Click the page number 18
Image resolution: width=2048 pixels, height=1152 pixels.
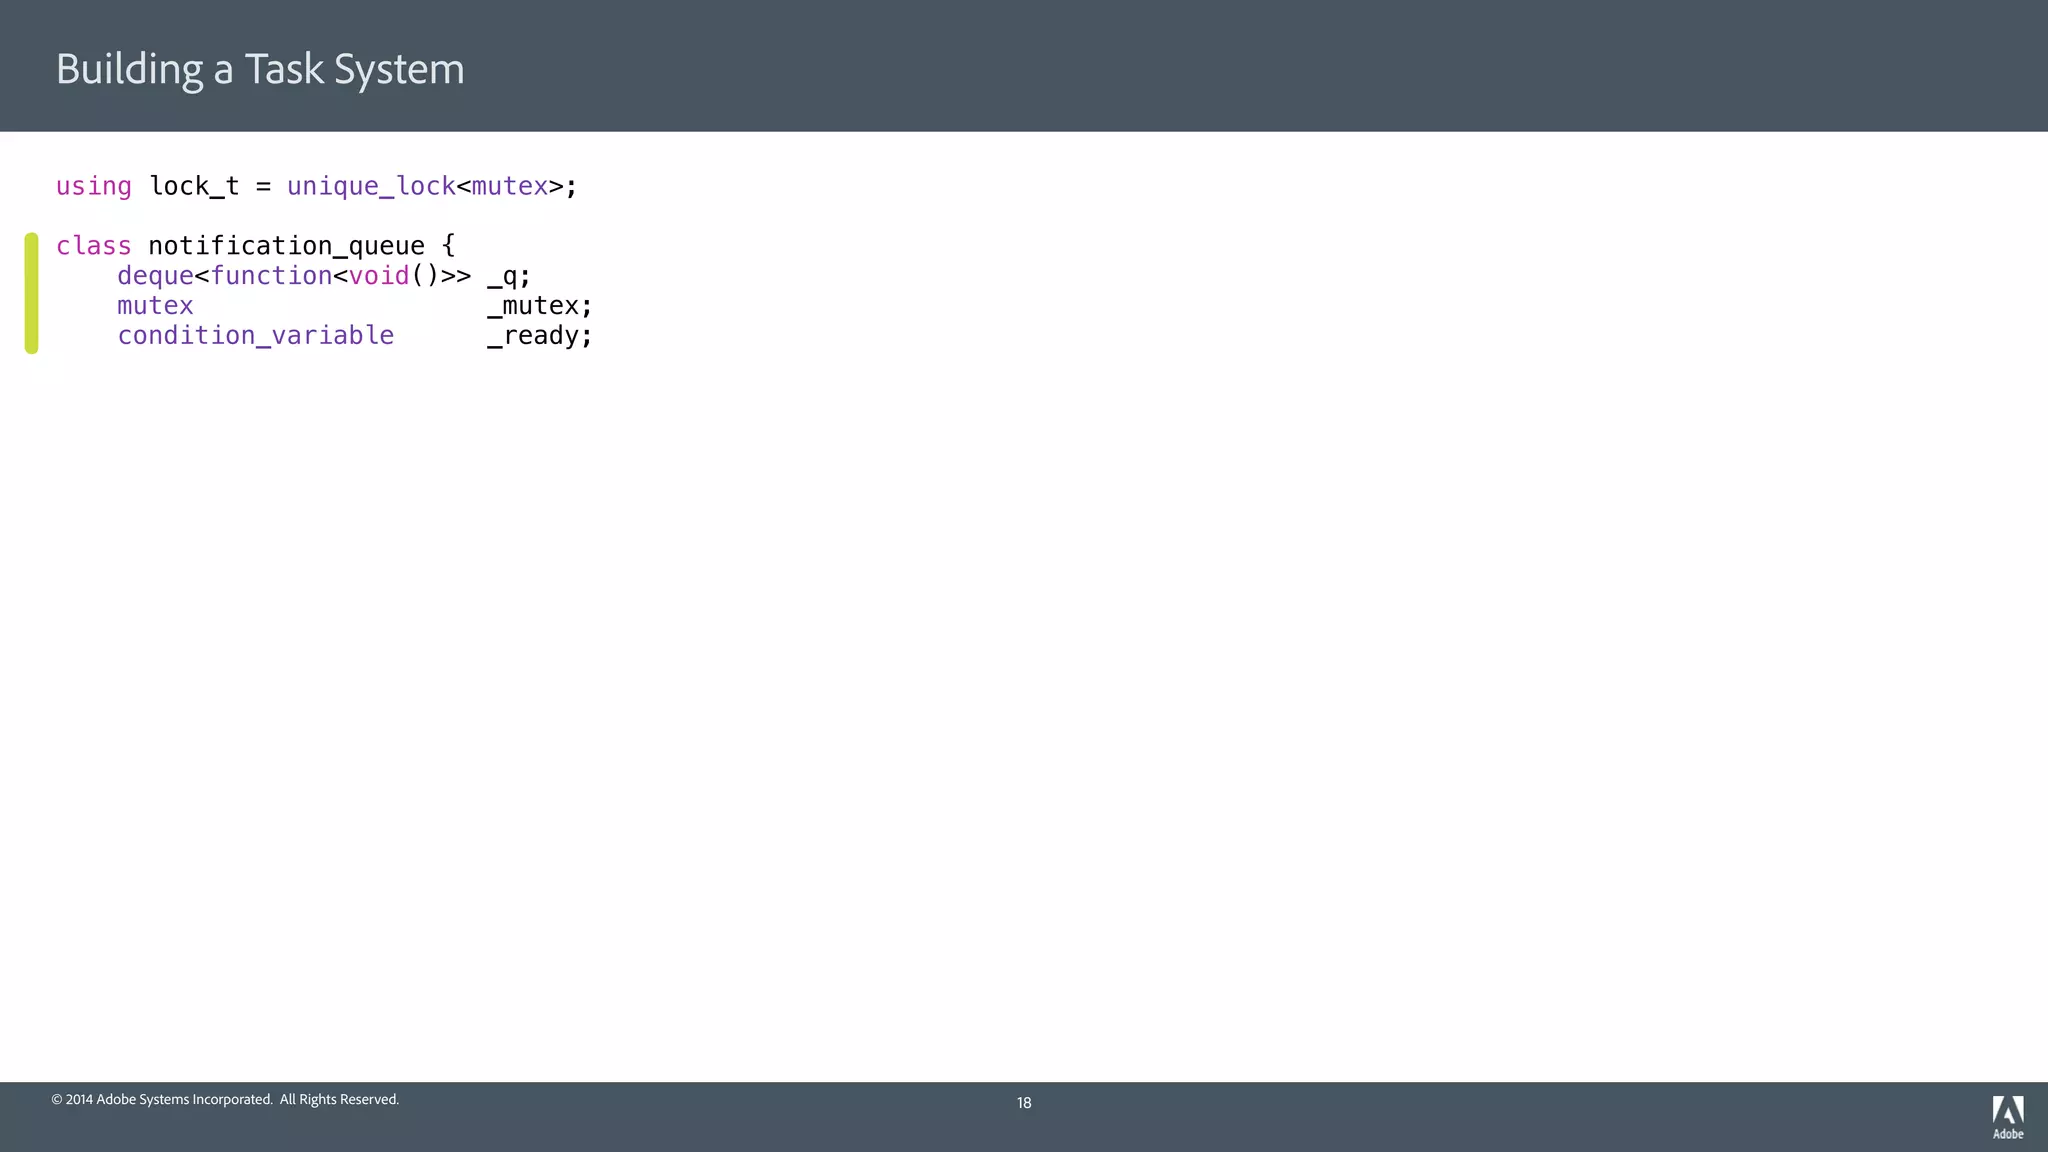[x=1023, y=1103]
